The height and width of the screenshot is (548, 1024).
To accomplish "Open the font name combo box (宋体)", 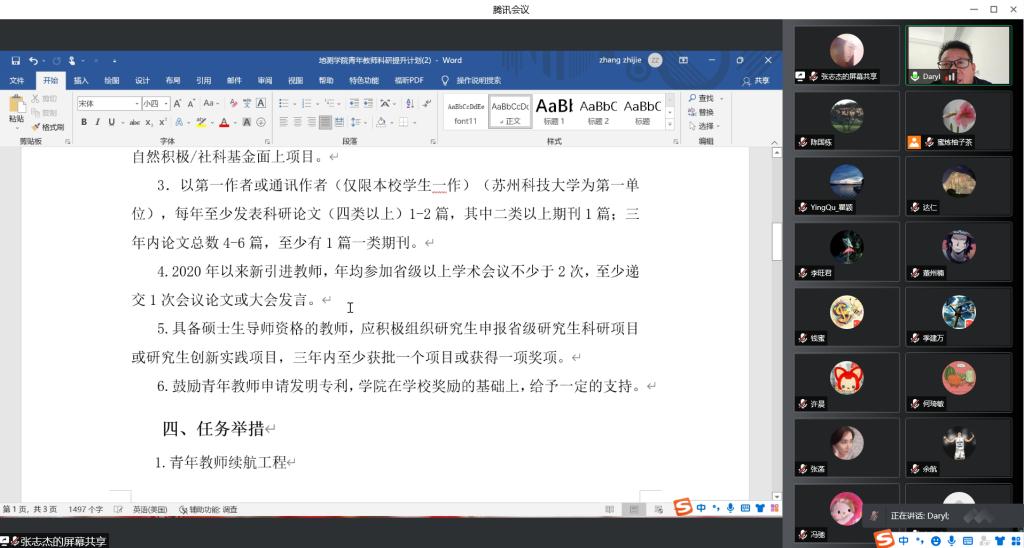I will [109, 103].
